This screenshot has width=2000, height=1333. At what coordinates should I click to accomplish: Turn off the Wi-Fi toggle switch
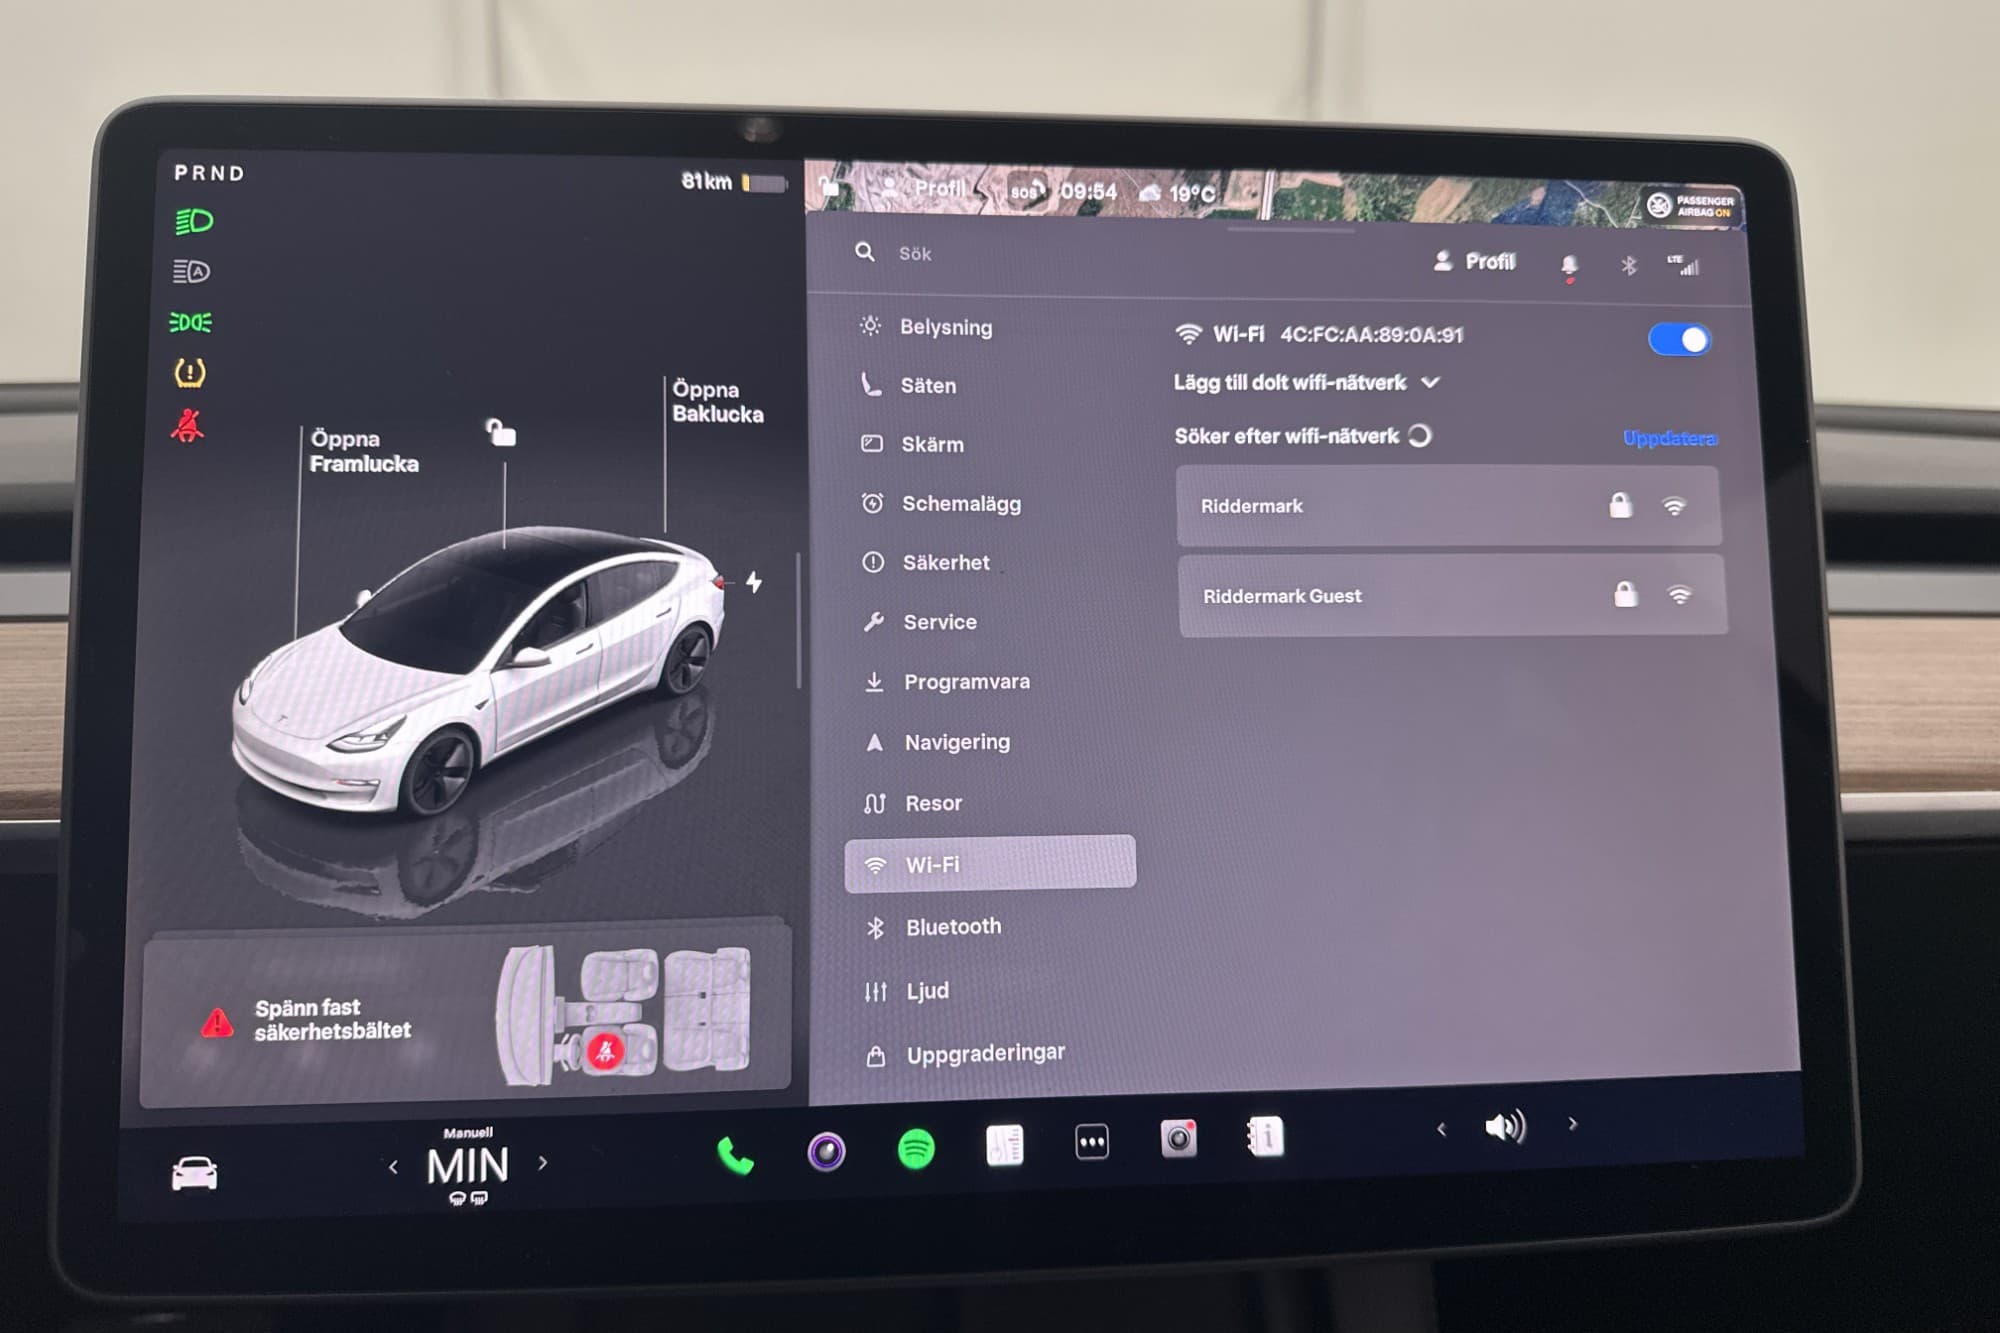point(1680,340)
